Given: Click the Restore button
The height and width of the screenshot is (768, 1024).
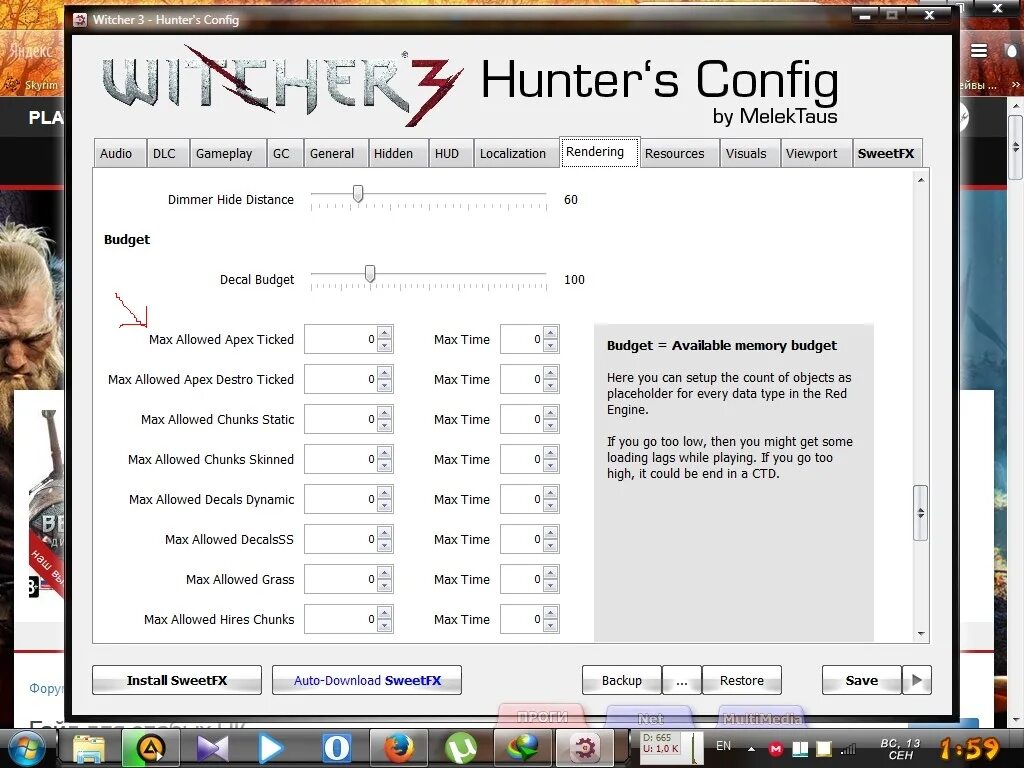Looking at the screenshot, I should tap(742, 680).
